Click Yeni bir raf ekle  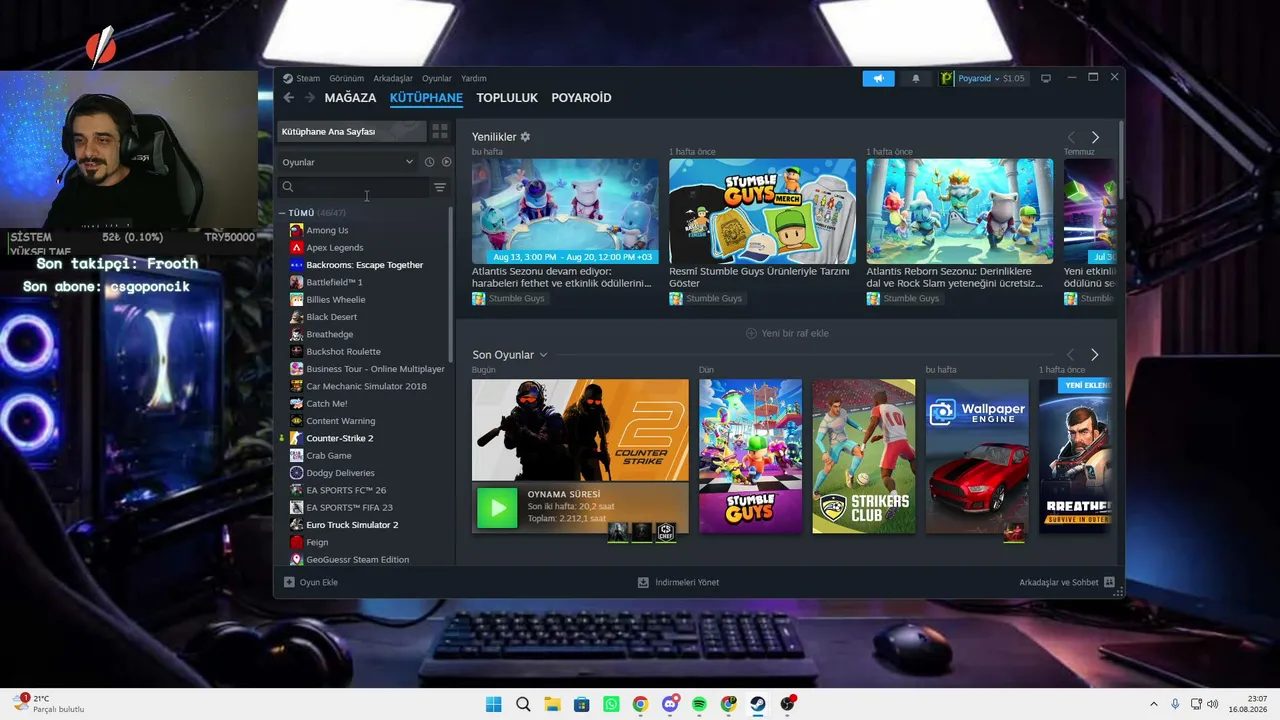click(788, 333)
